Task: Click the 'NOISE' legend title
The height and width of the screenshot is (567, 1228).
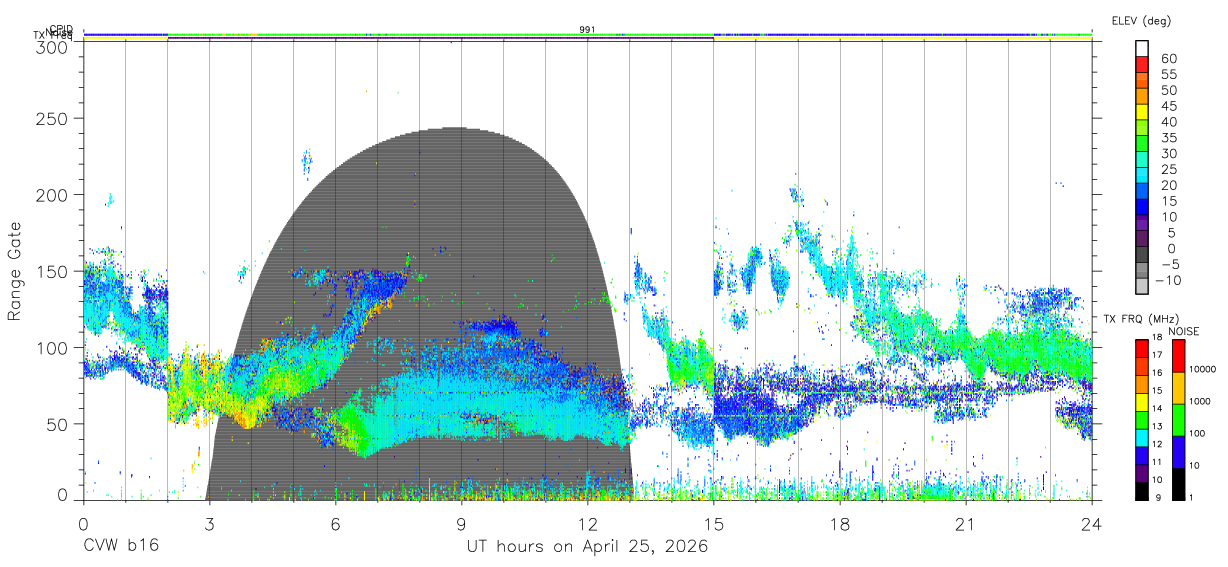Action: click(1184, 331)
